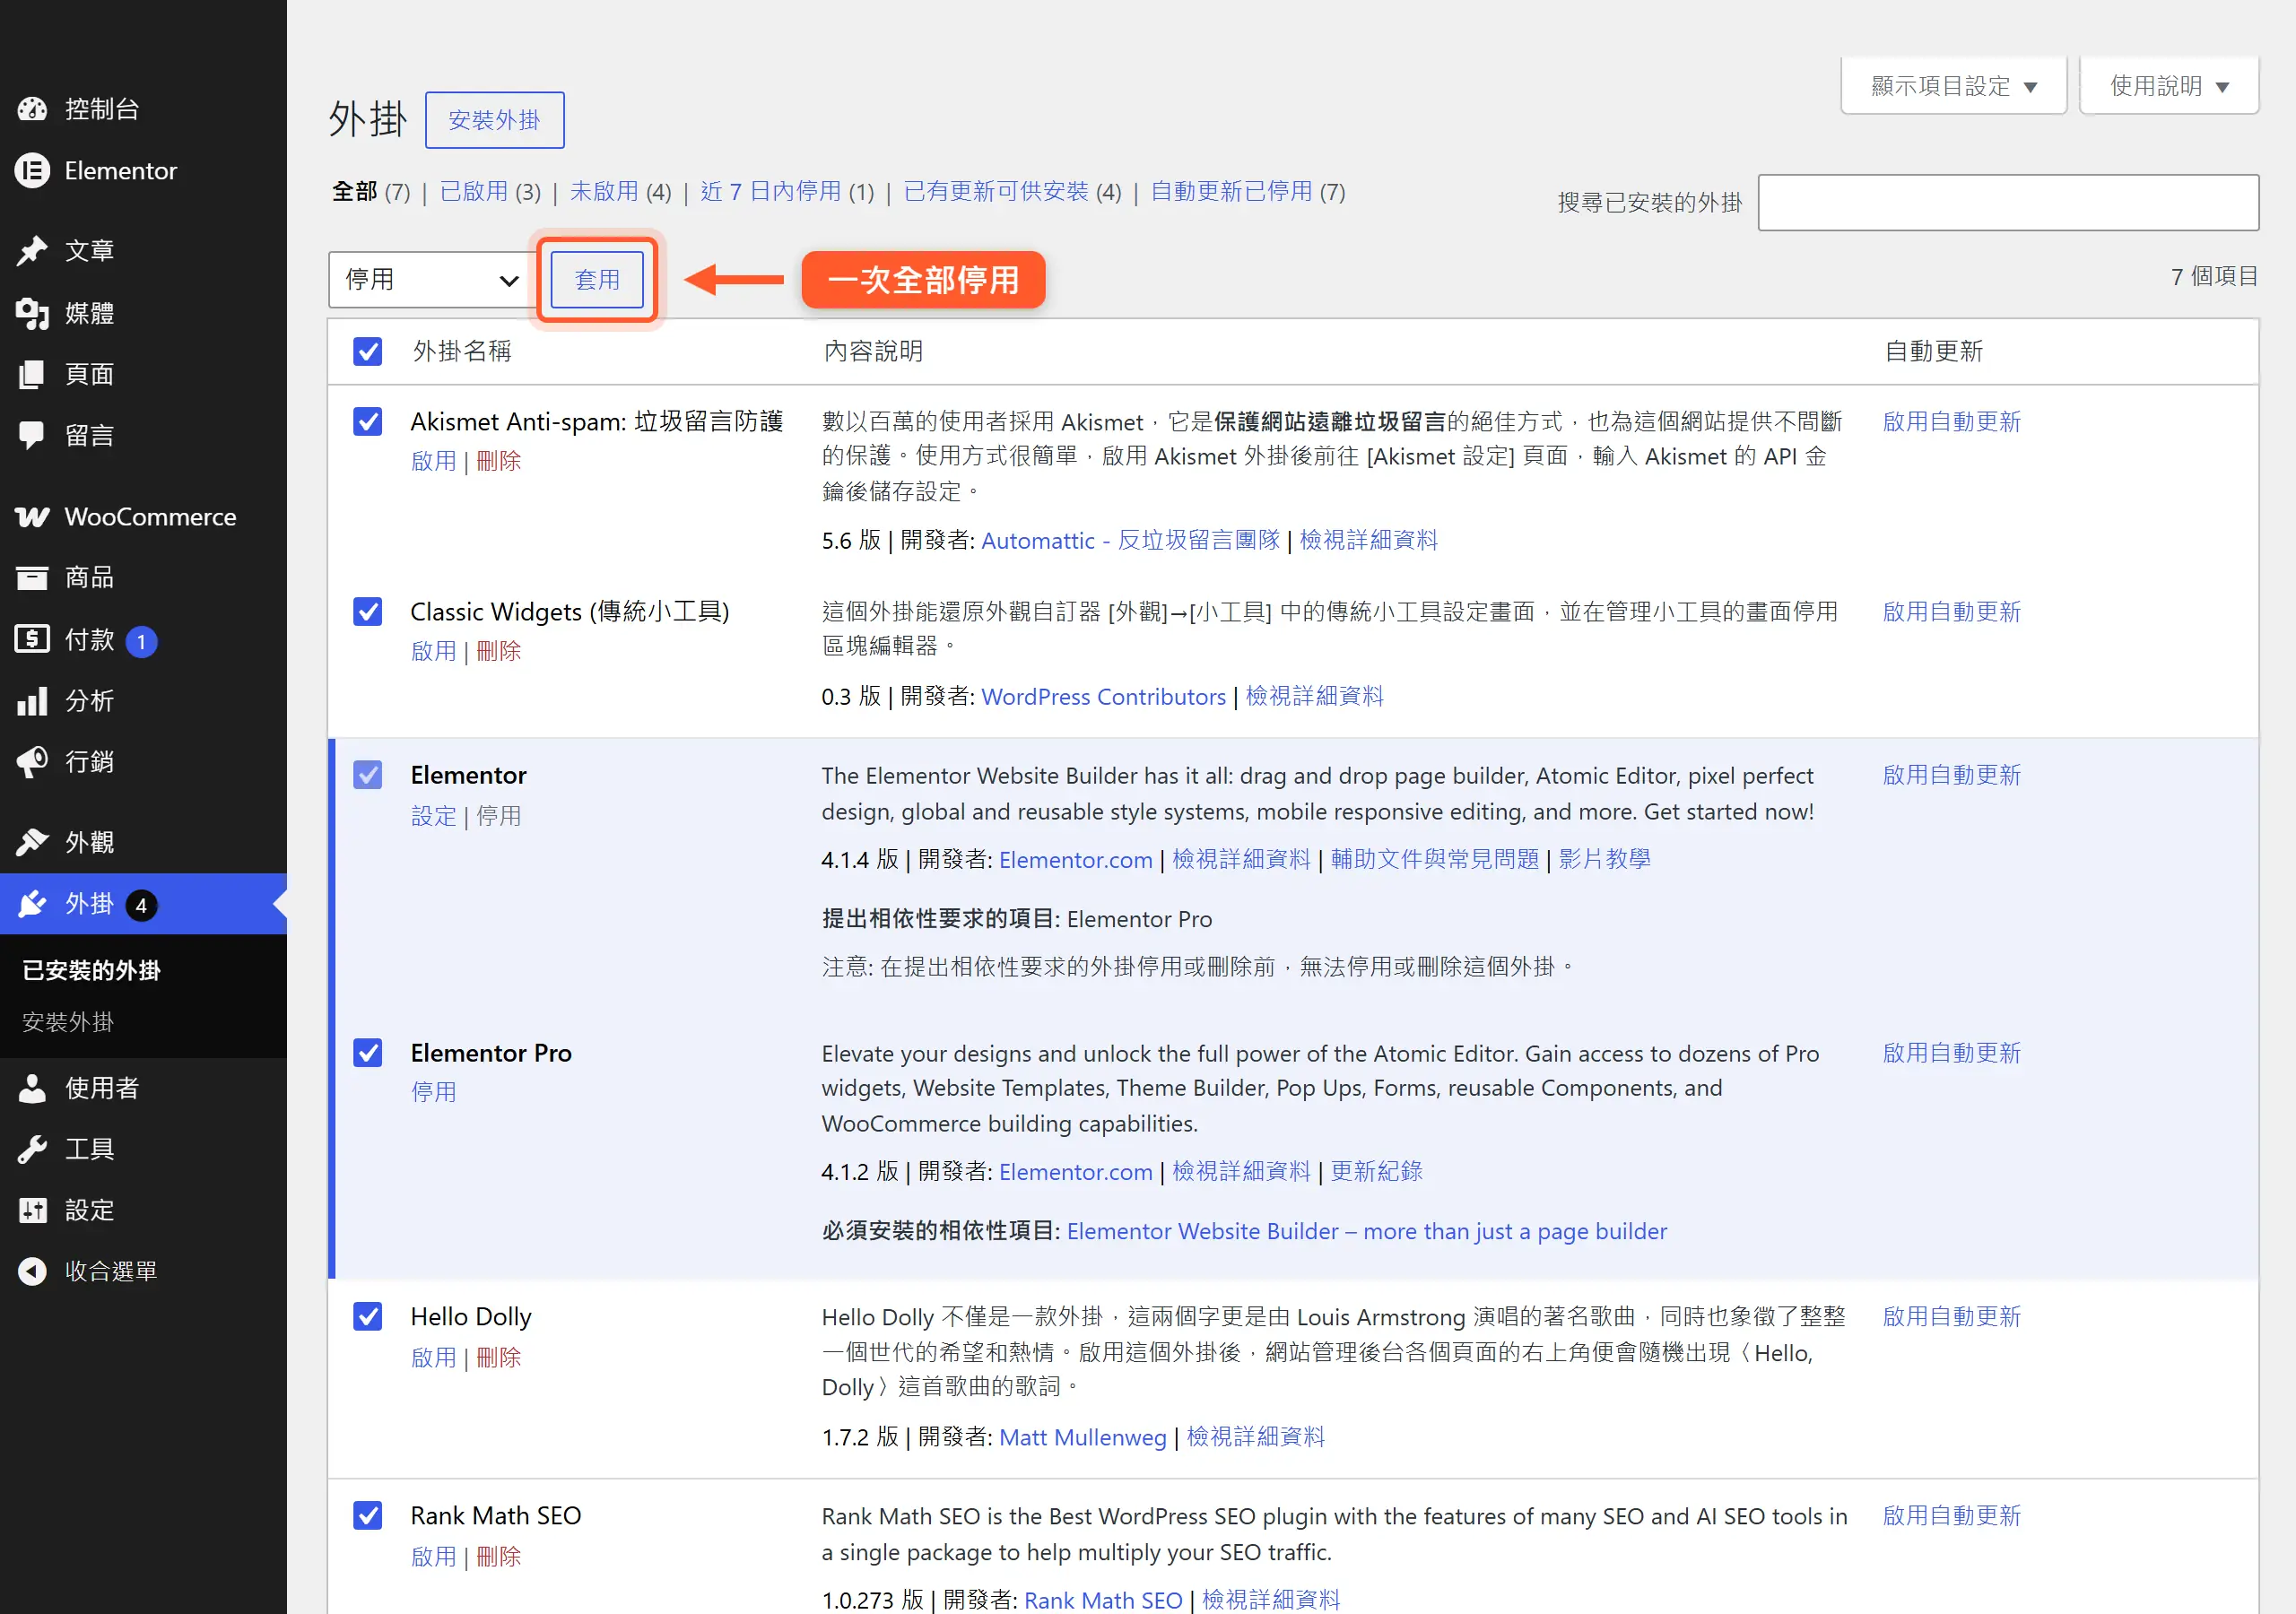
Task: Enable auto-update for Hello Dolly
Action: [x=1951, y=1316]
